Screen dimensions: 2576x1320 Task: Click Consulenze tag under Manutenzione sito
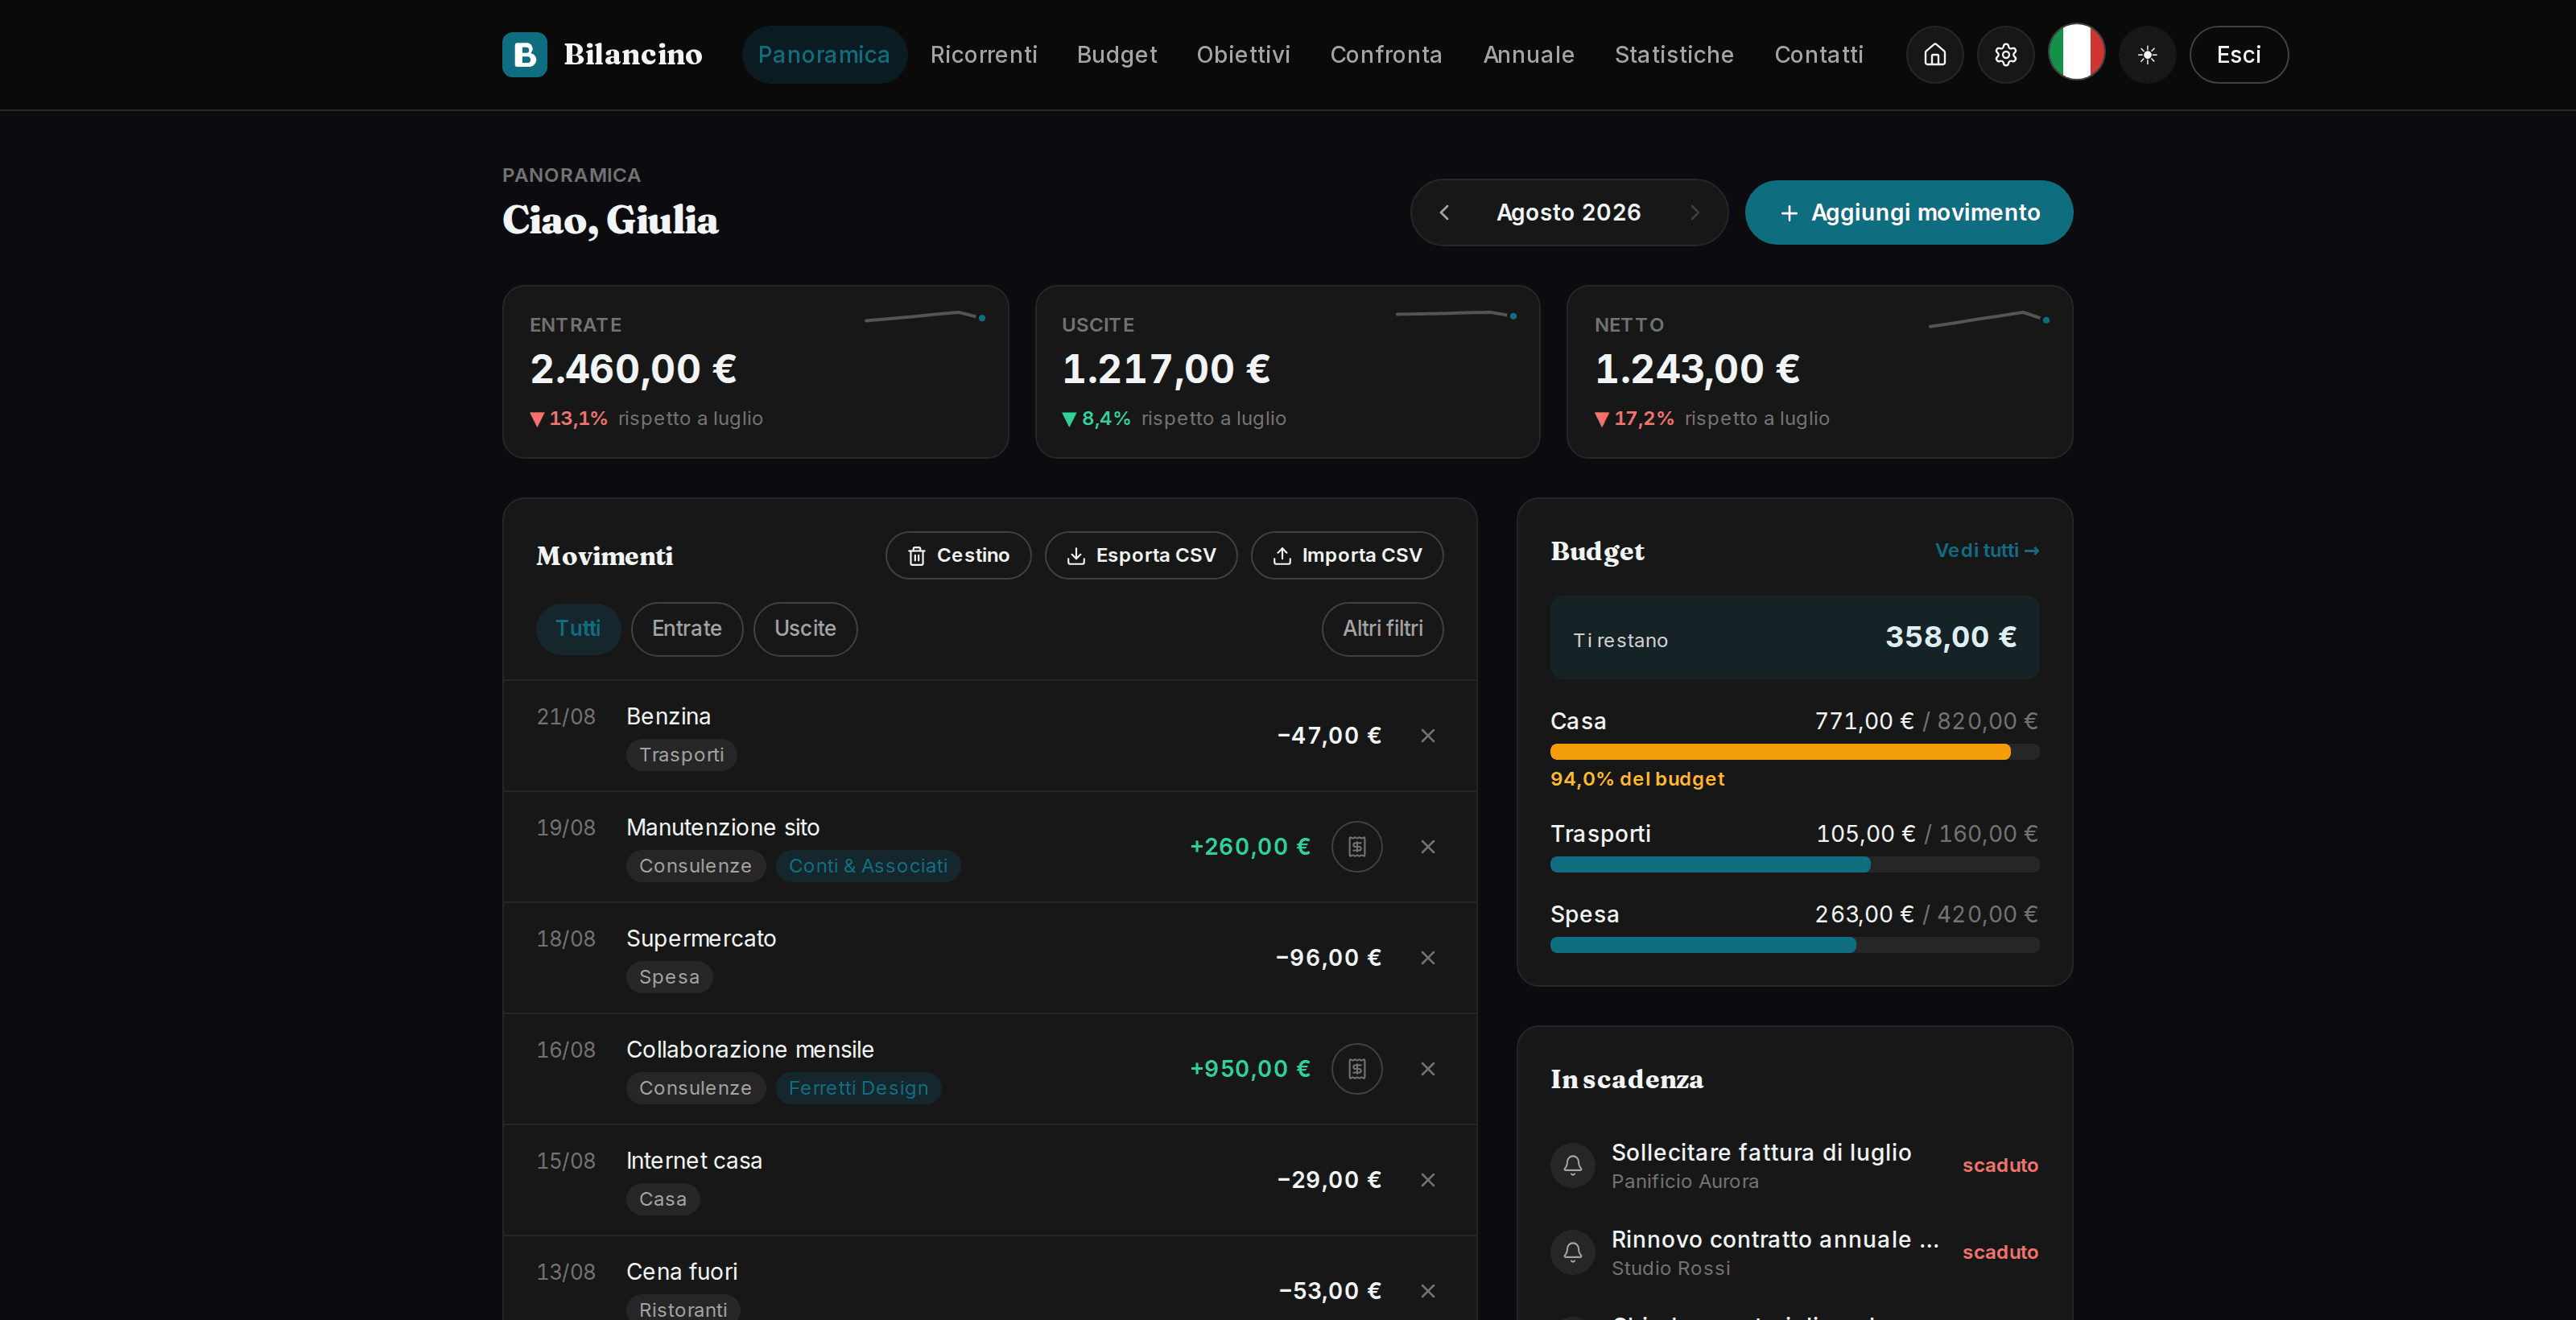[x=695, y=866]
